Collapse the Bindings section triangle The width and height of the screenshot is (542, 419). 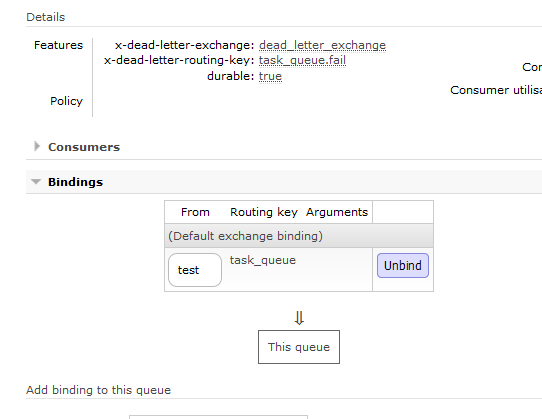(36, 182)
